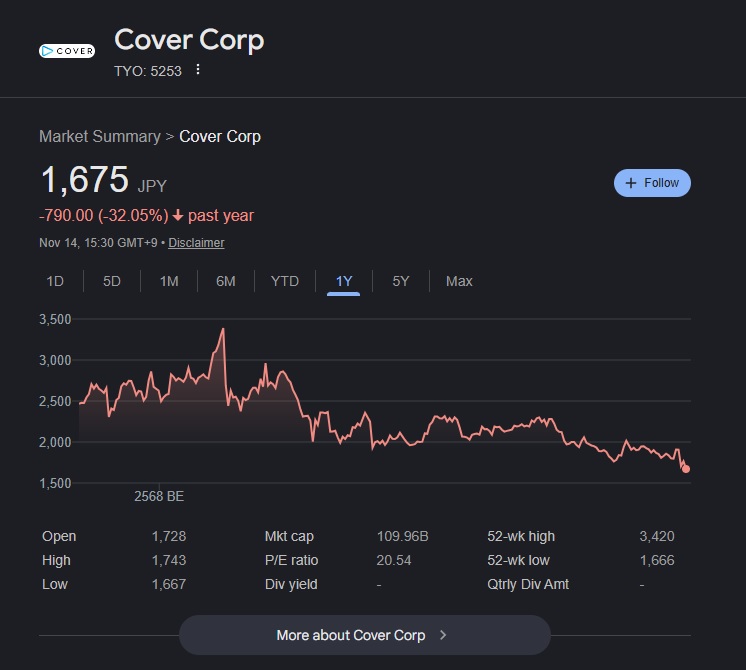
Task: Click the 3,500 y-axis label
Action: coord(55,319)
